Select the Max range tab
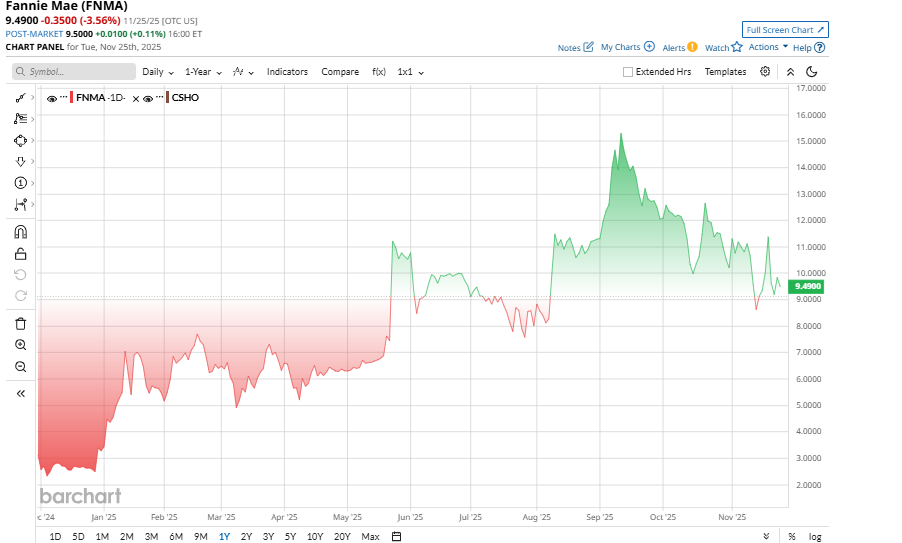Screen dimensions: 902x543 tap(370, 536)
